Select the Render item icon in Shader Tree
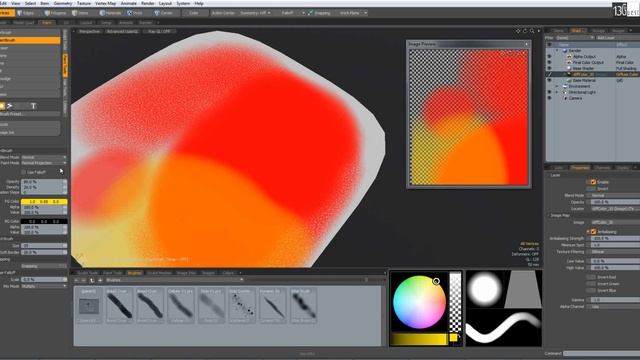640x360 pixels. 564,51
